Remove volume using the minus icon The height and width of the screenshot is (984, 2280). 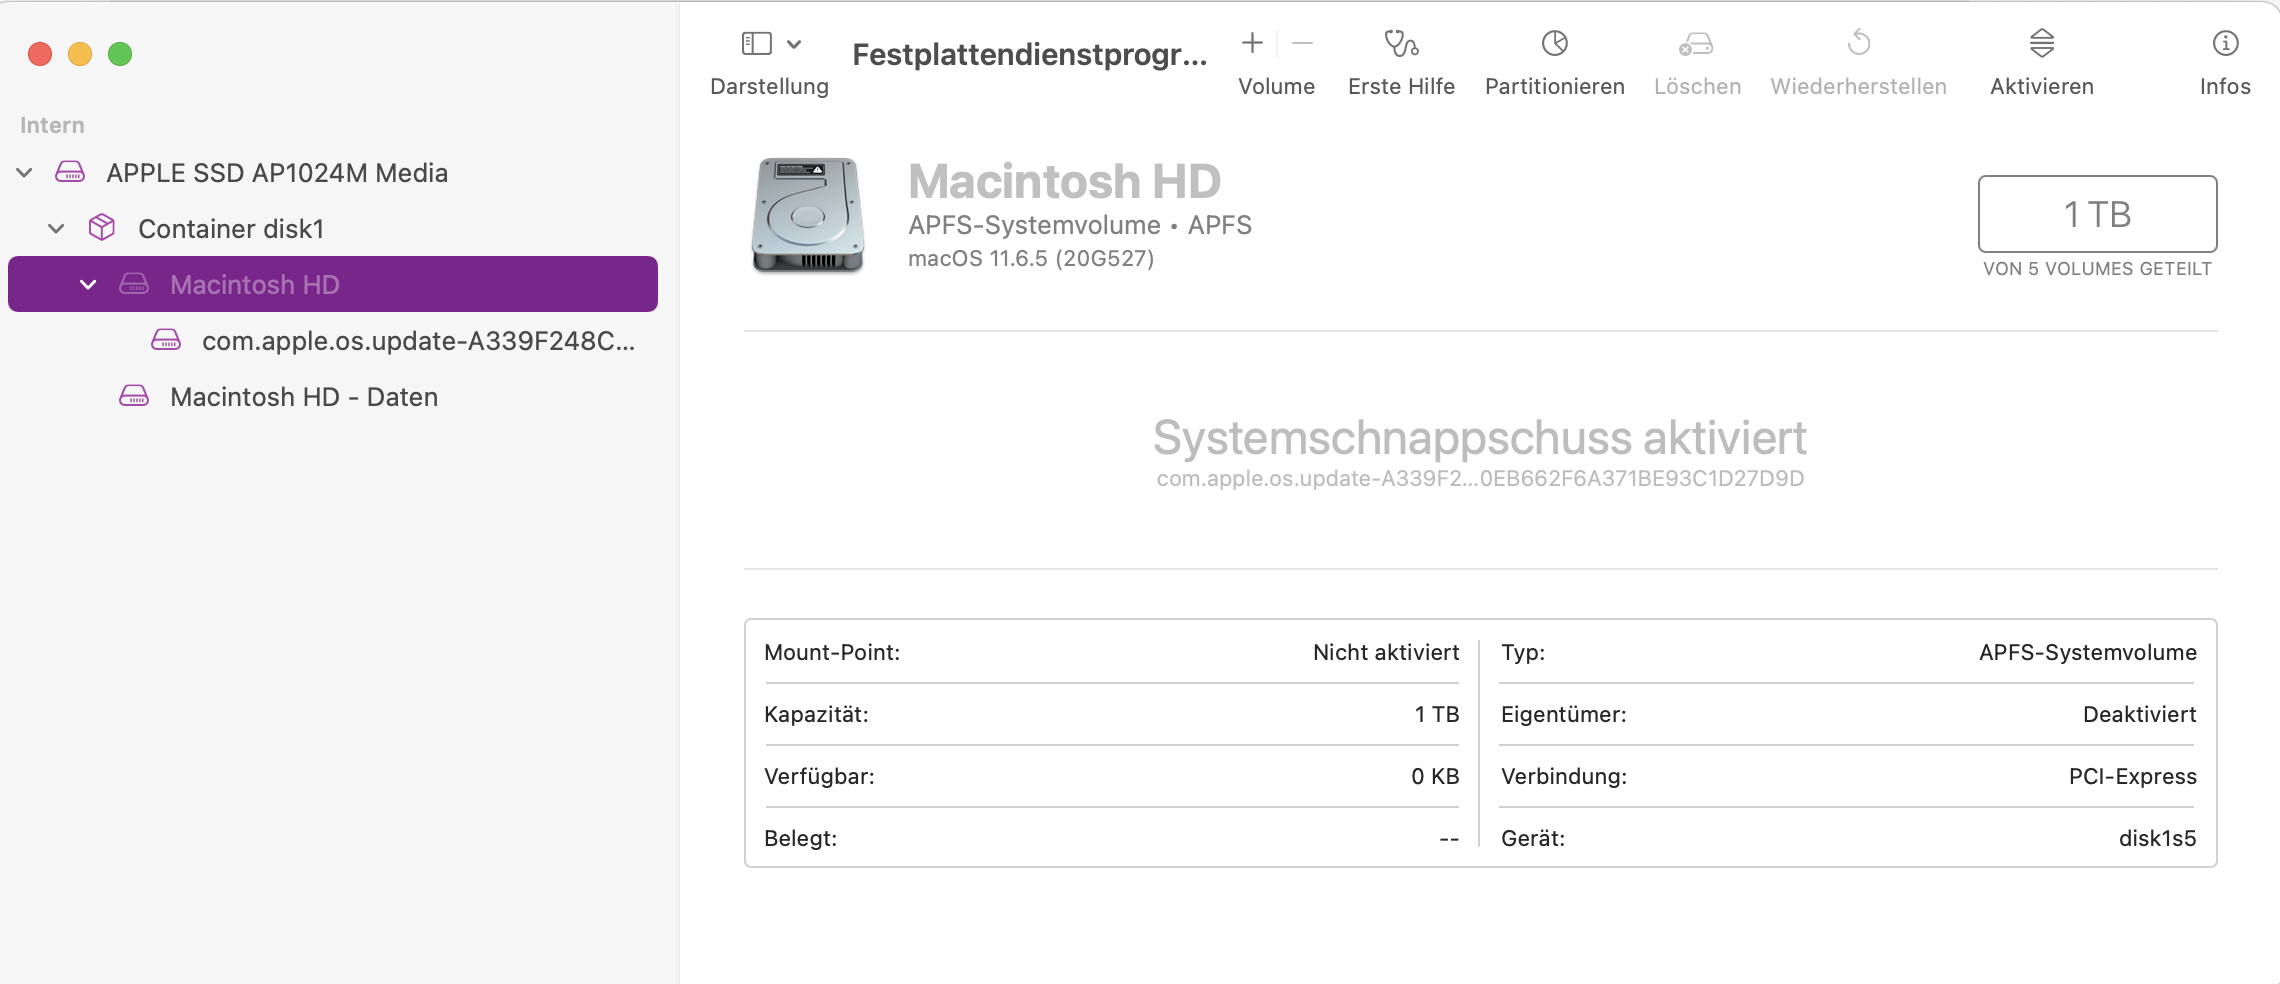1302,43
